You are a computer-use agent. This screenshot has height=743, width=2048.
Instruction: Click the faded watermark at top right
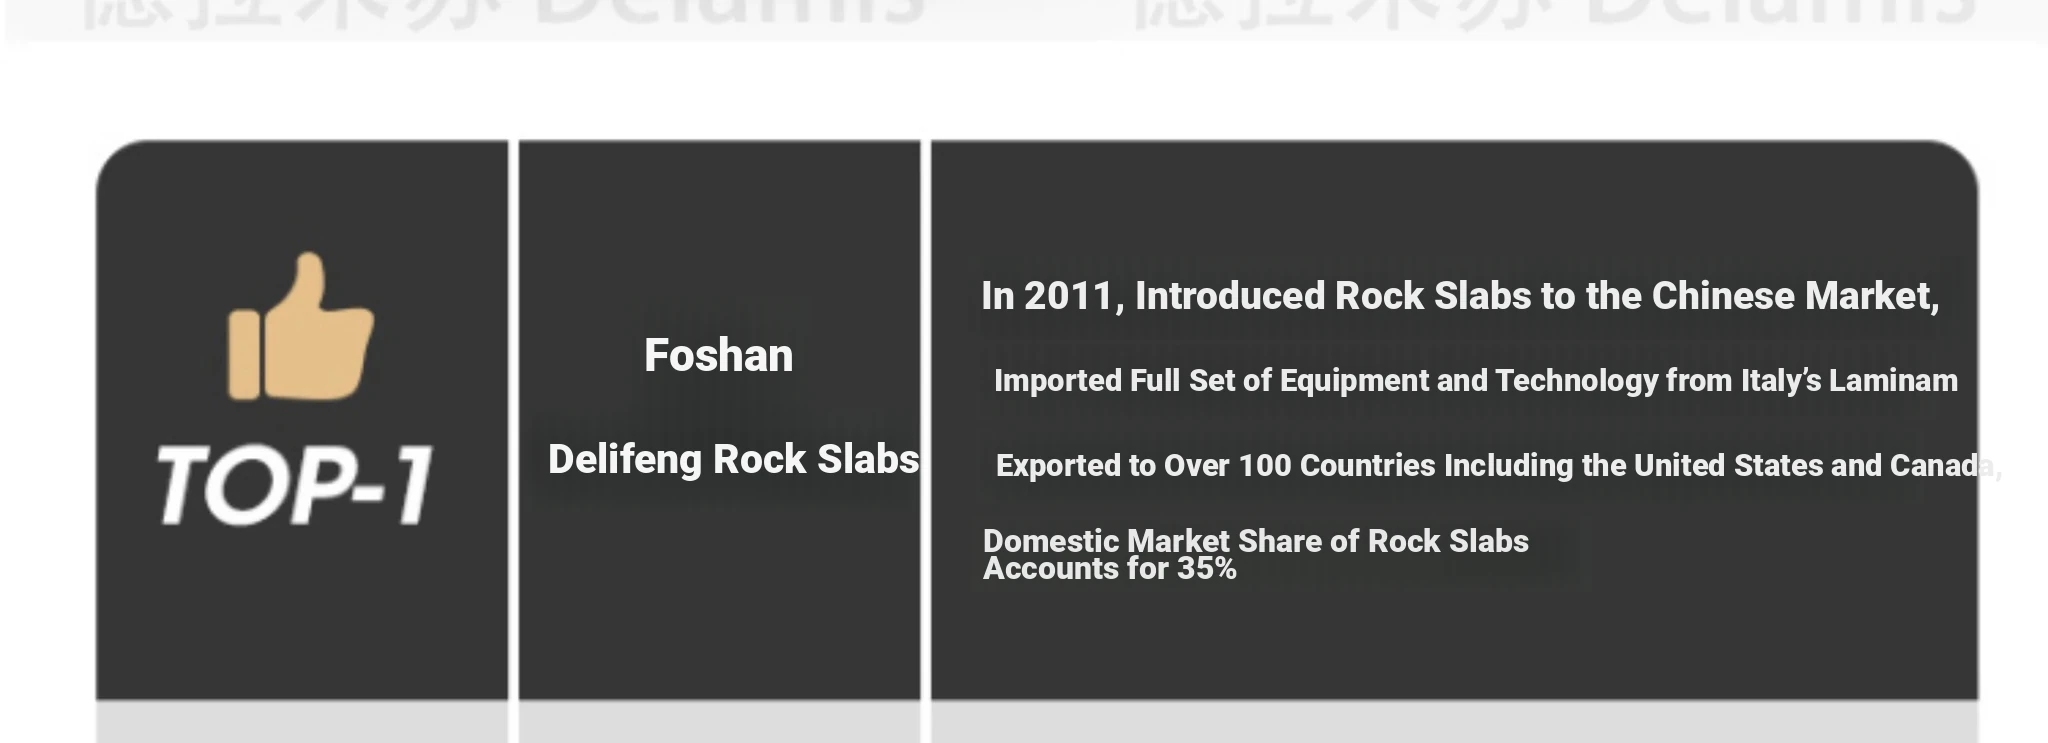1555,14
